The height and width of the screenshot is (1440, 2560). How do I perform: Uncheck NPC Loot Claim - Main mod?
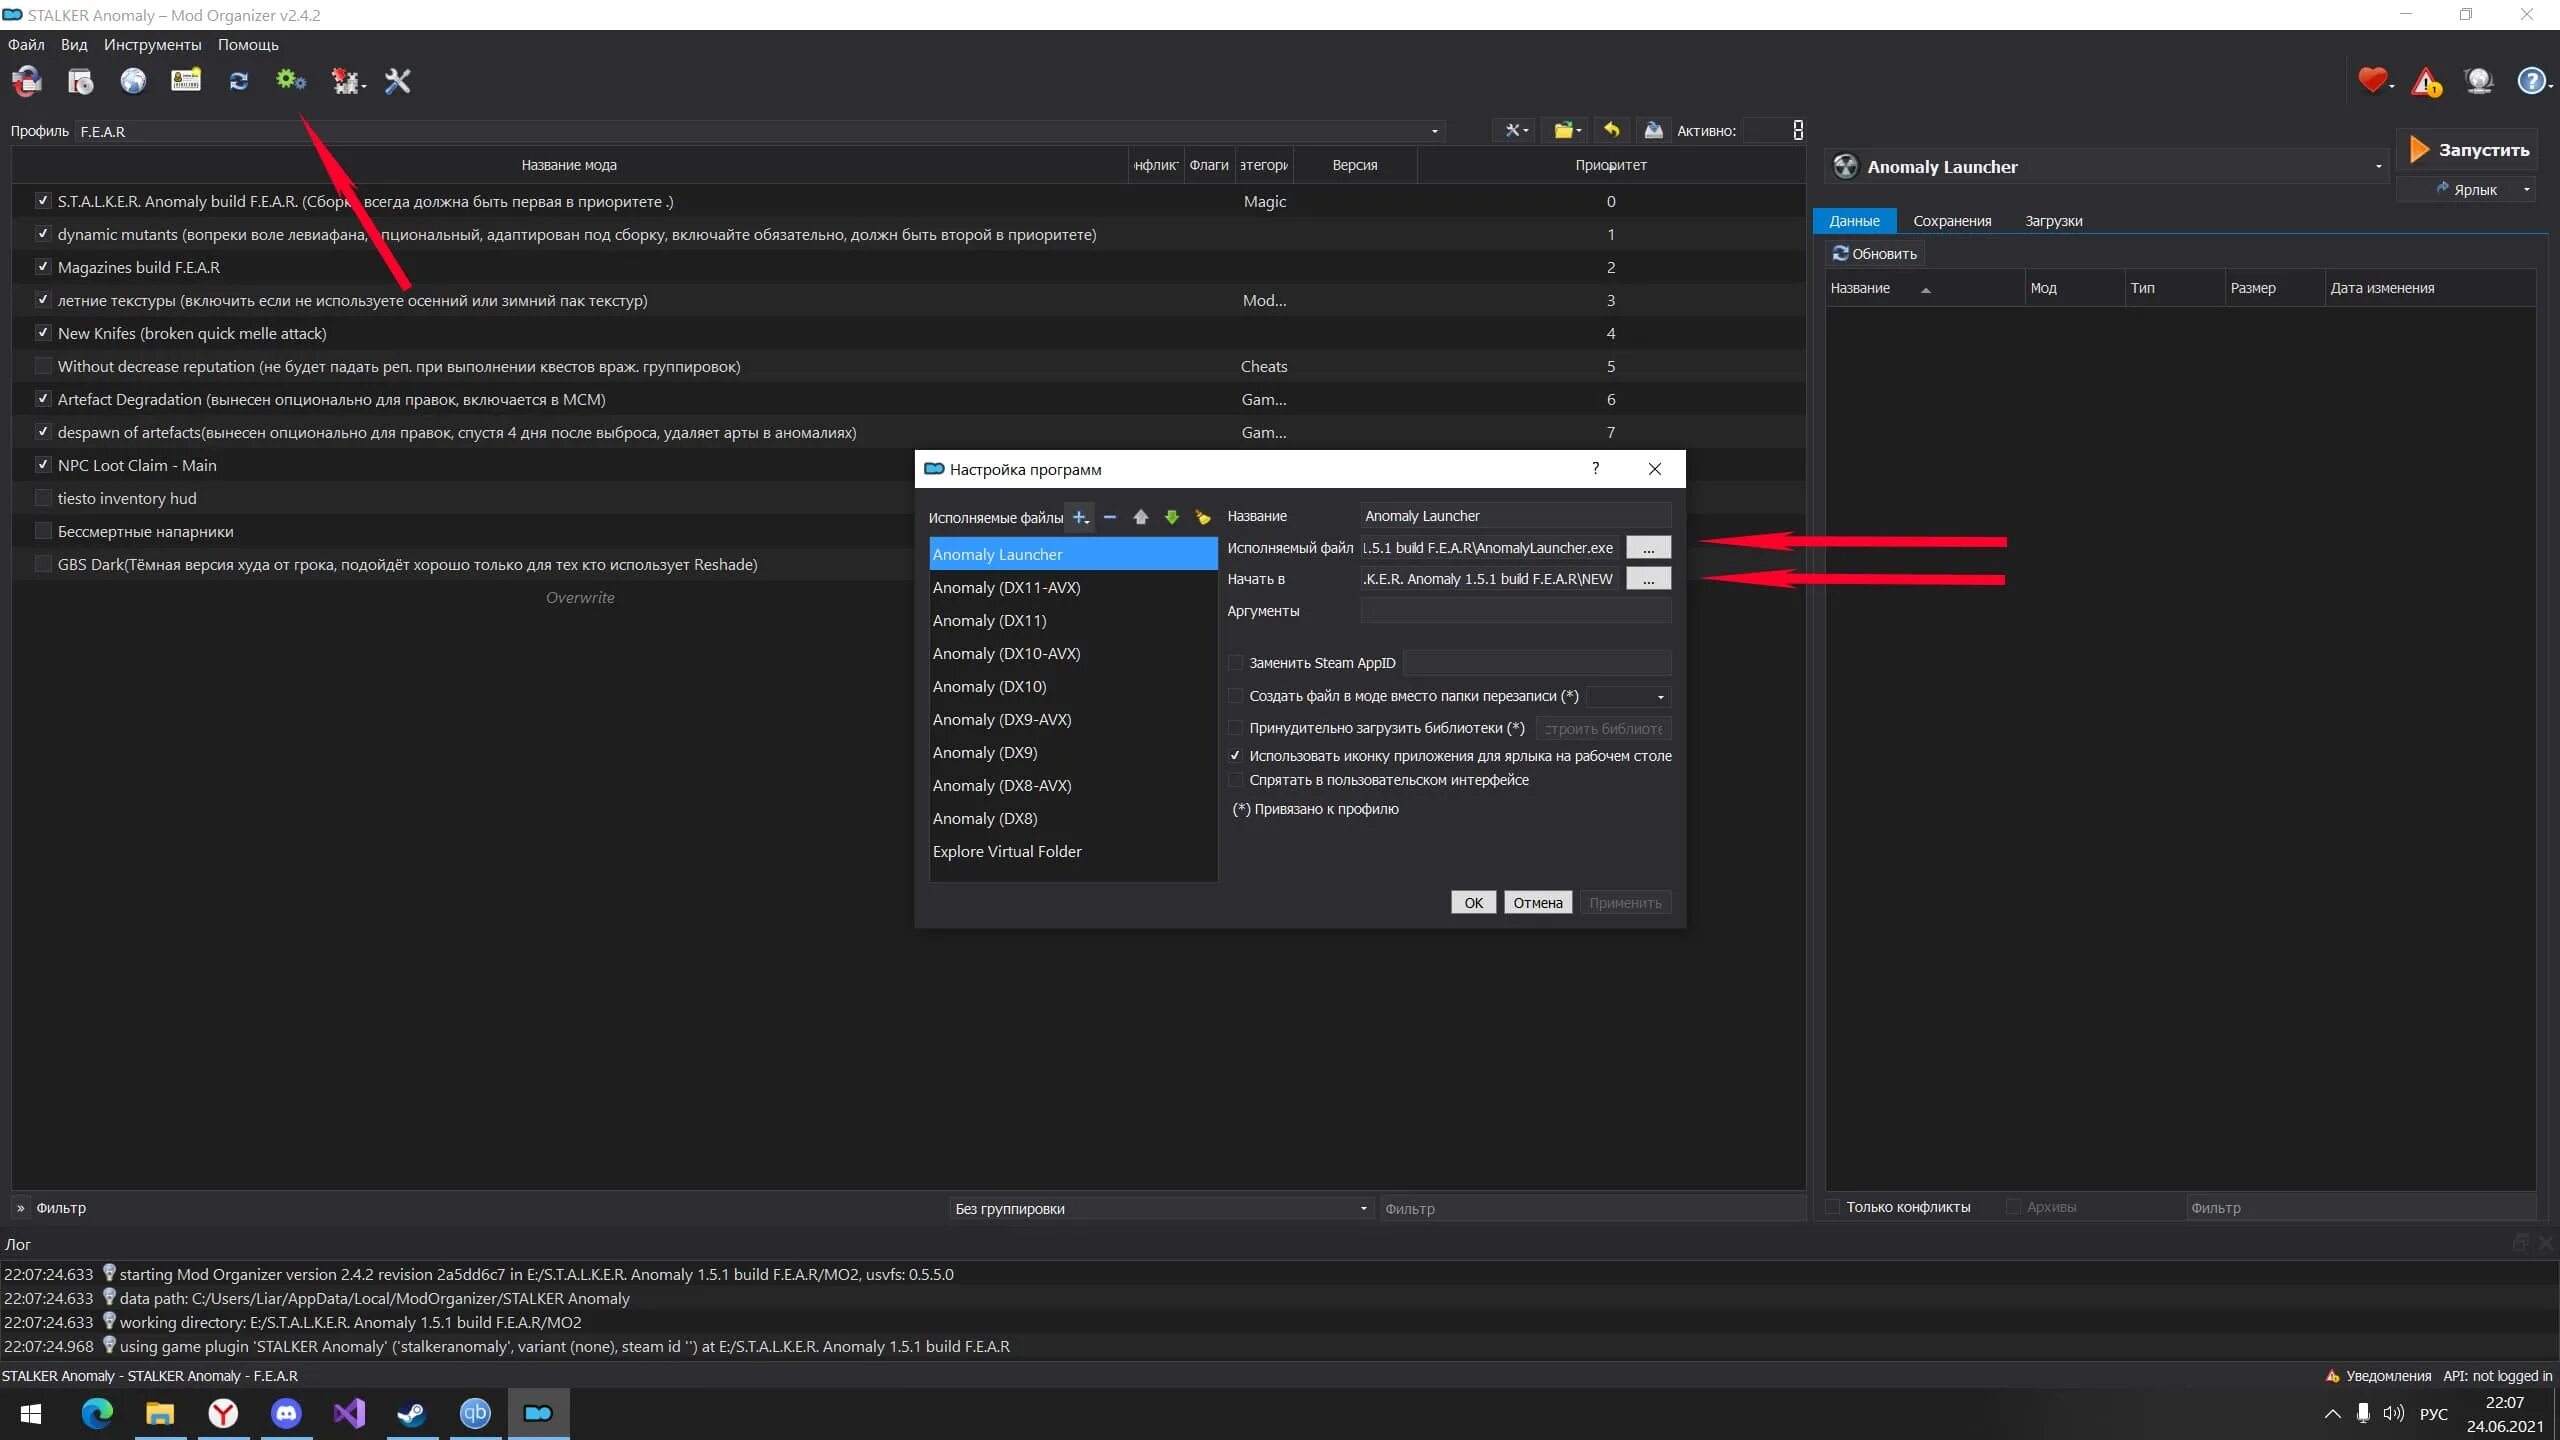tap(42, 465)
